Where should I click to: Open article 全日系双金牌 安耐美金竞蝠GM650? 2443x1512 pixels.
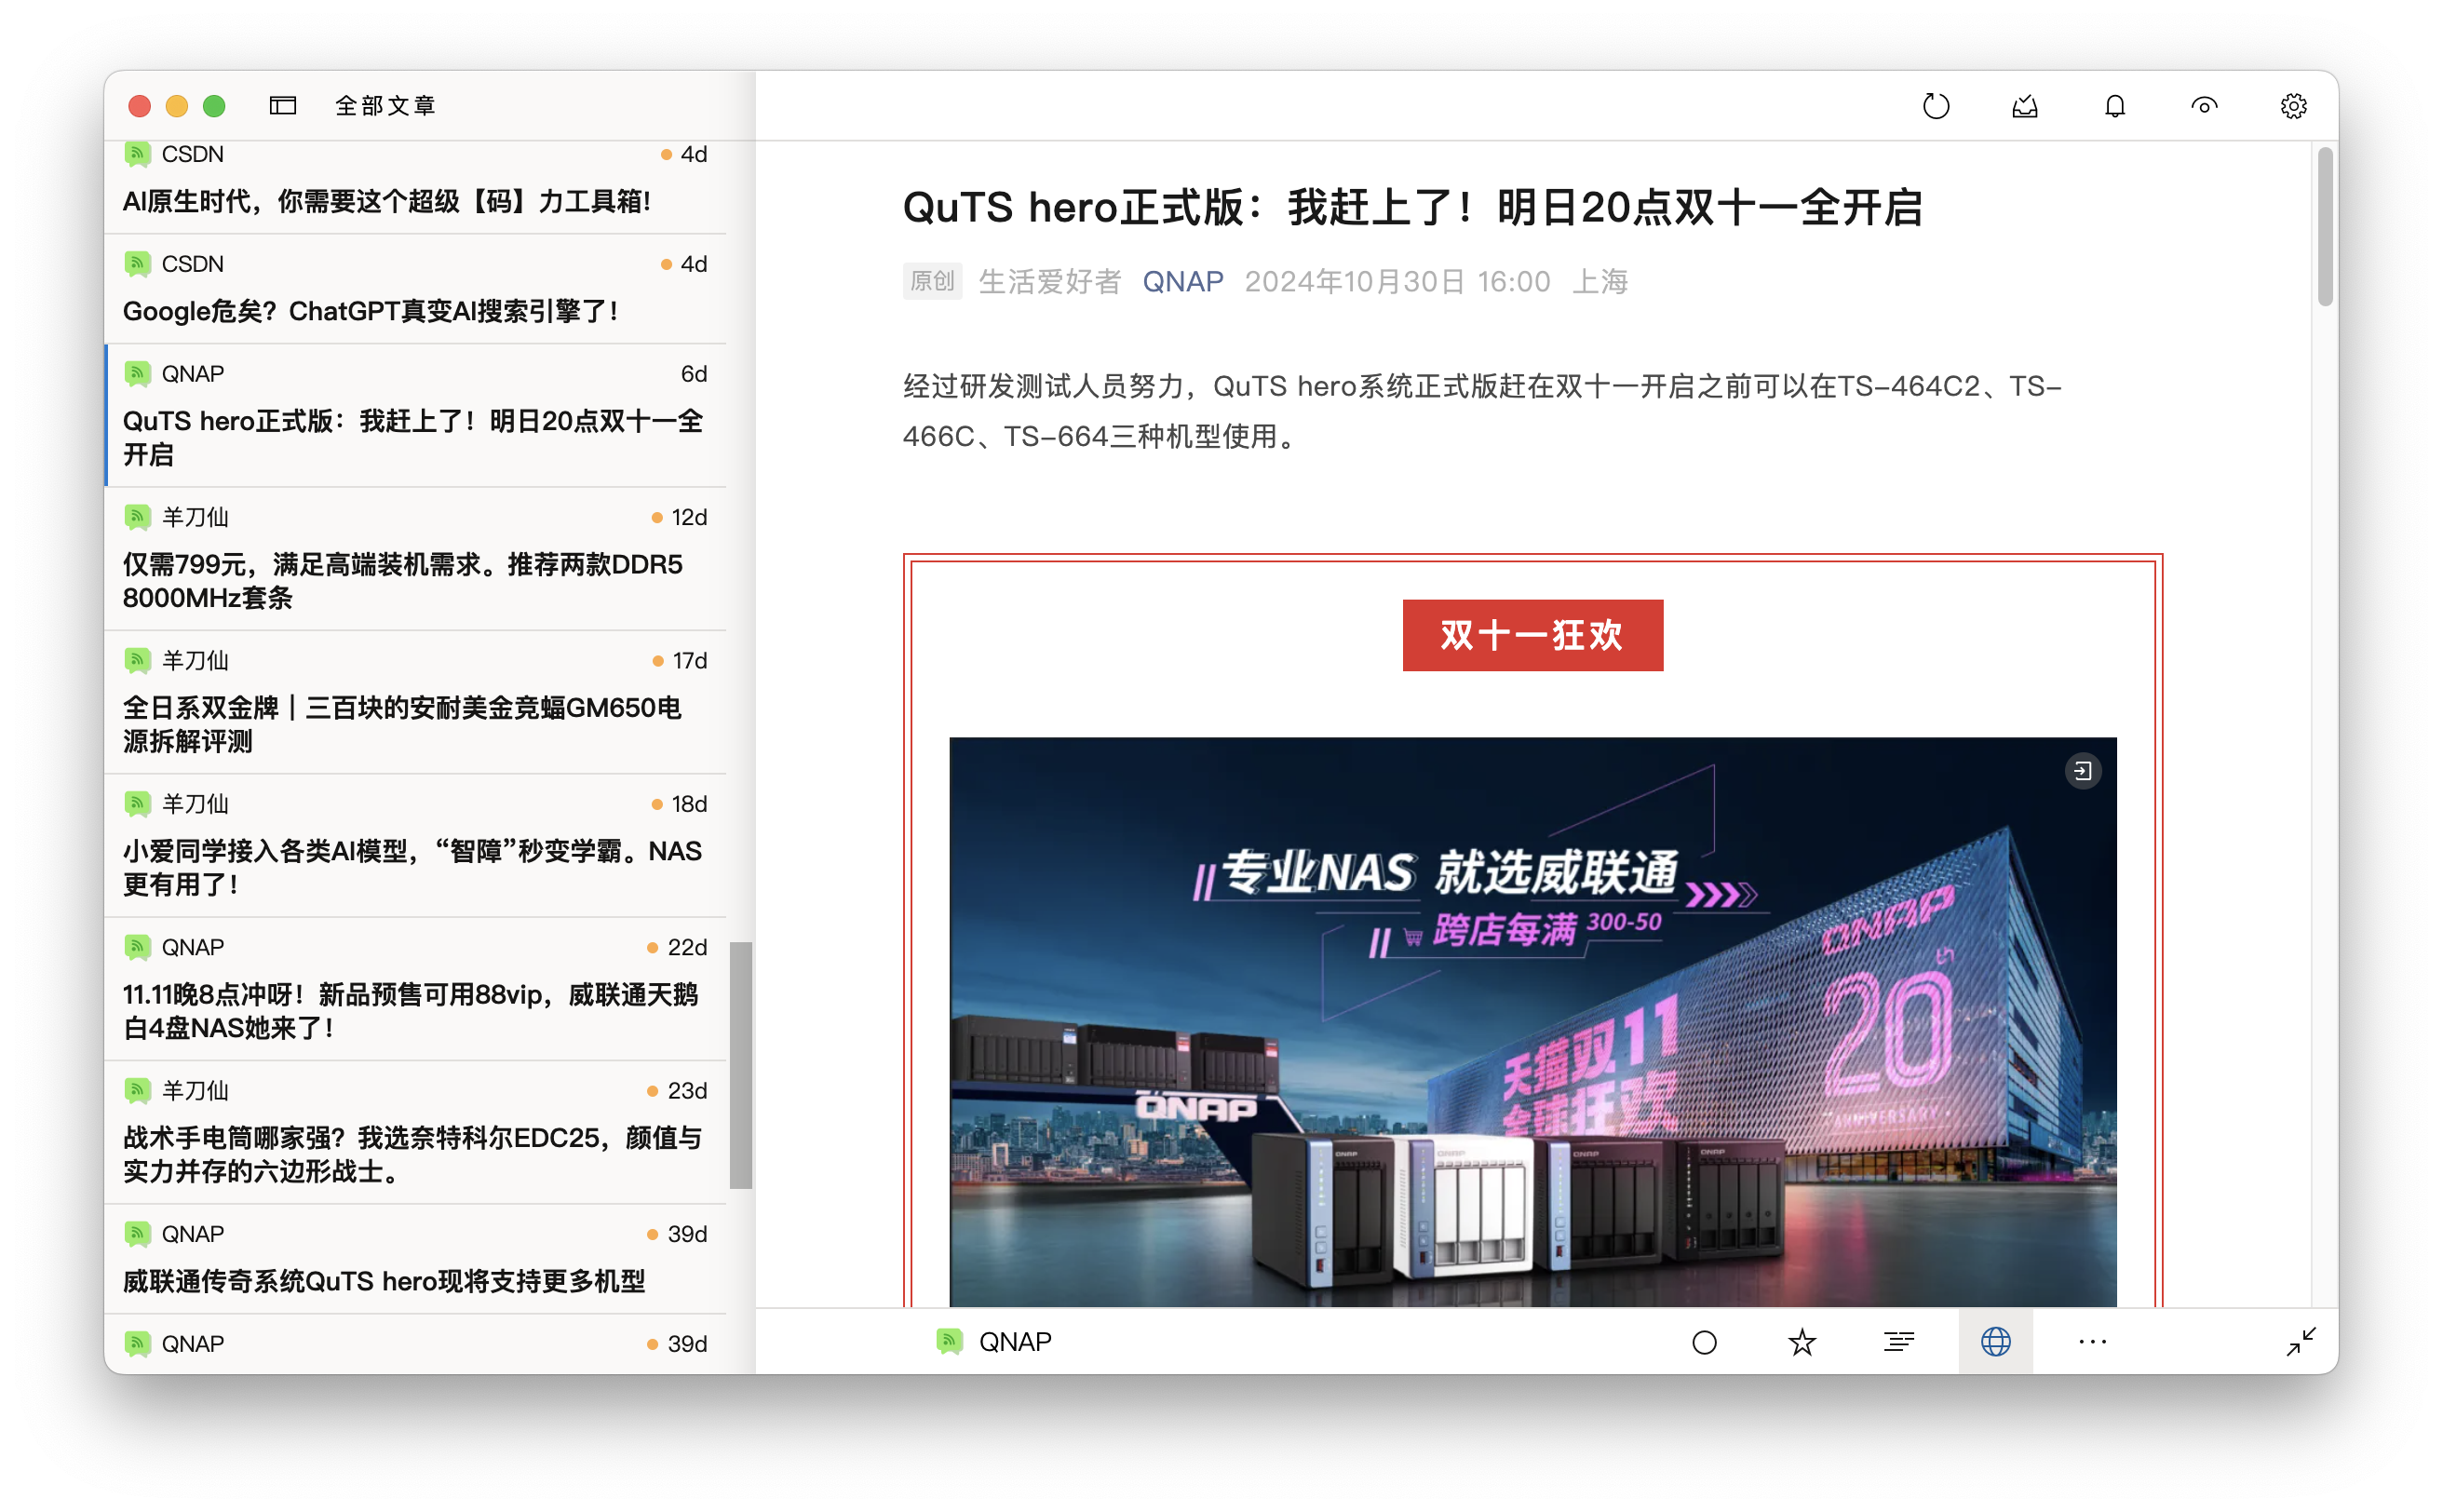[416, 703]
